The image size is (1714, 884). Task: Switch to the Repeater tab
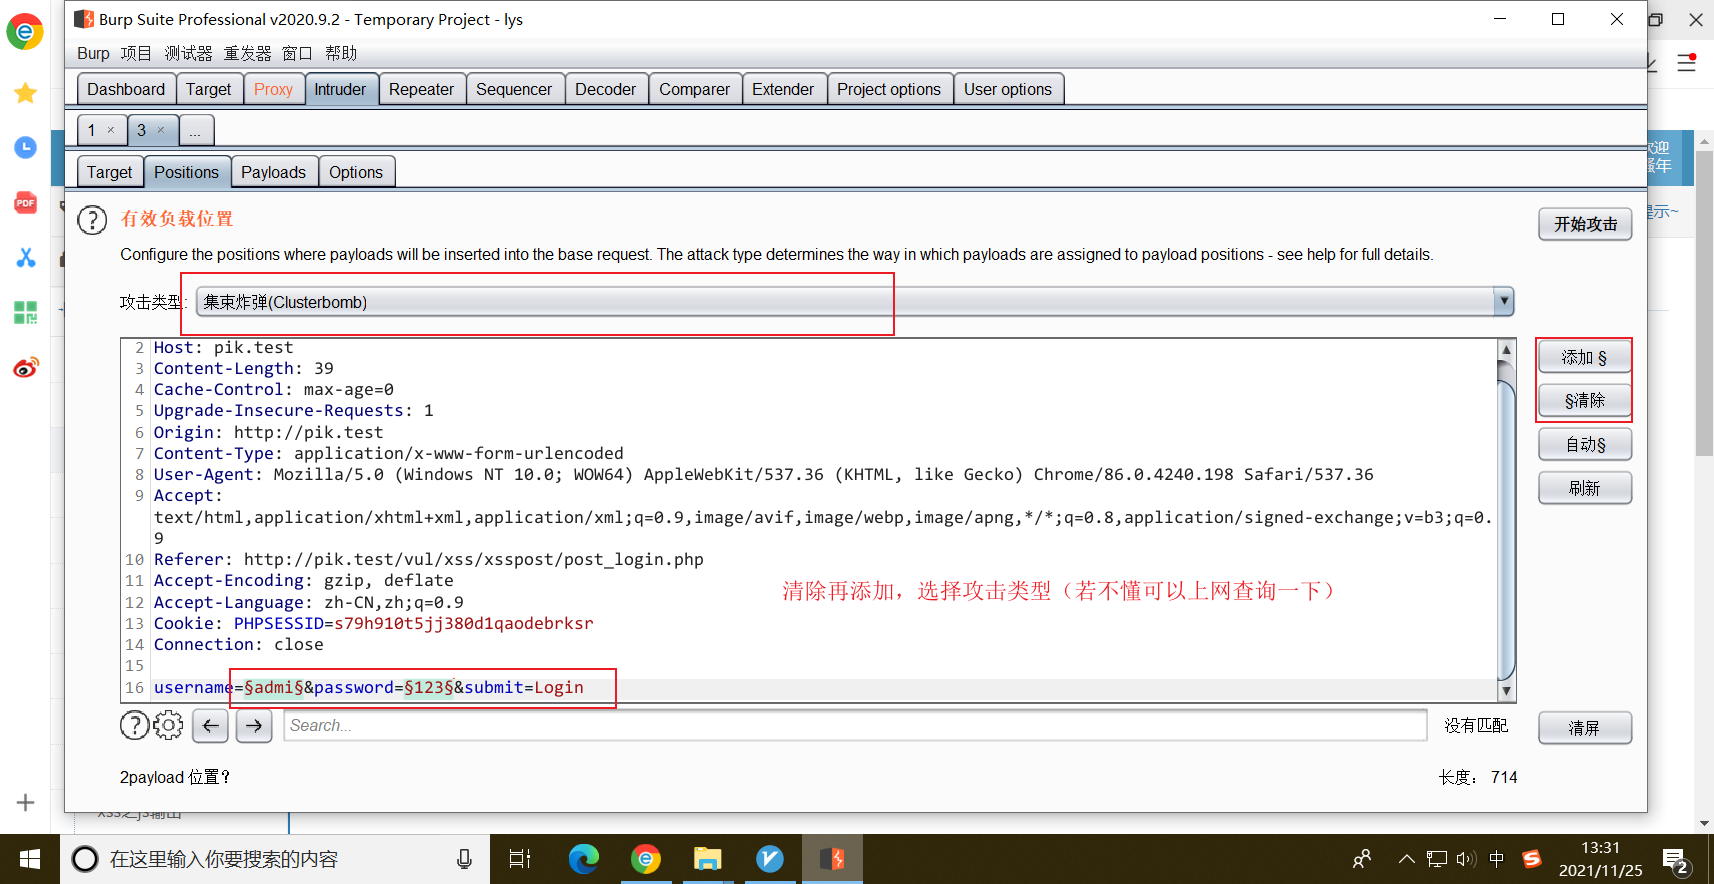(421, 89)
